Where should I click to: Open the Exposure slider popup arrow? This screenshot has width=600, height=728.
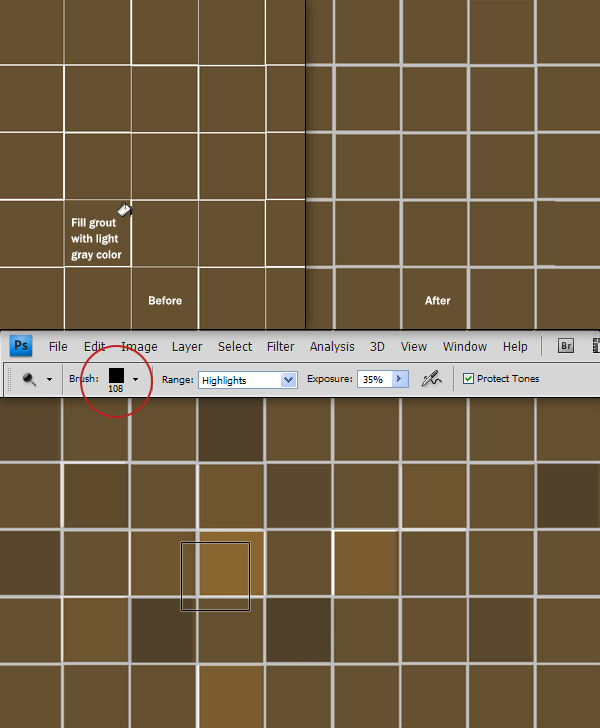click(x=400, y=379)
